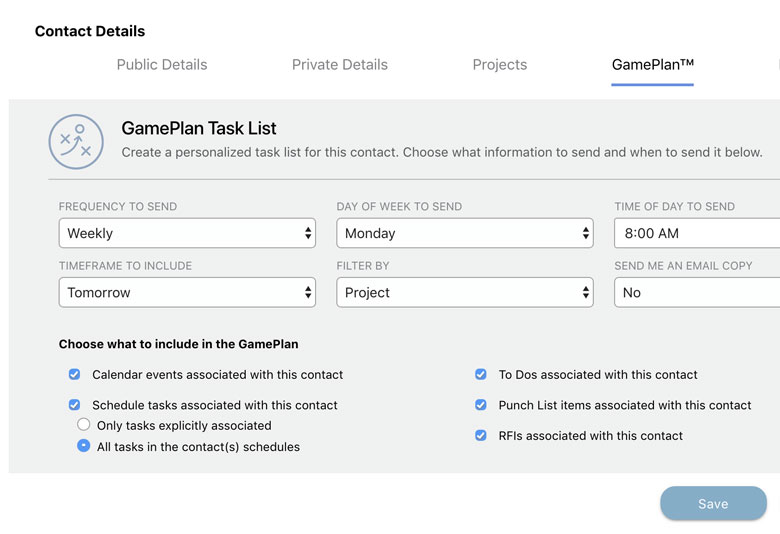The image size is (780, 534).
Task: Click the SEND ME AN EMAIL COPY label
Action: click(683, 266)
